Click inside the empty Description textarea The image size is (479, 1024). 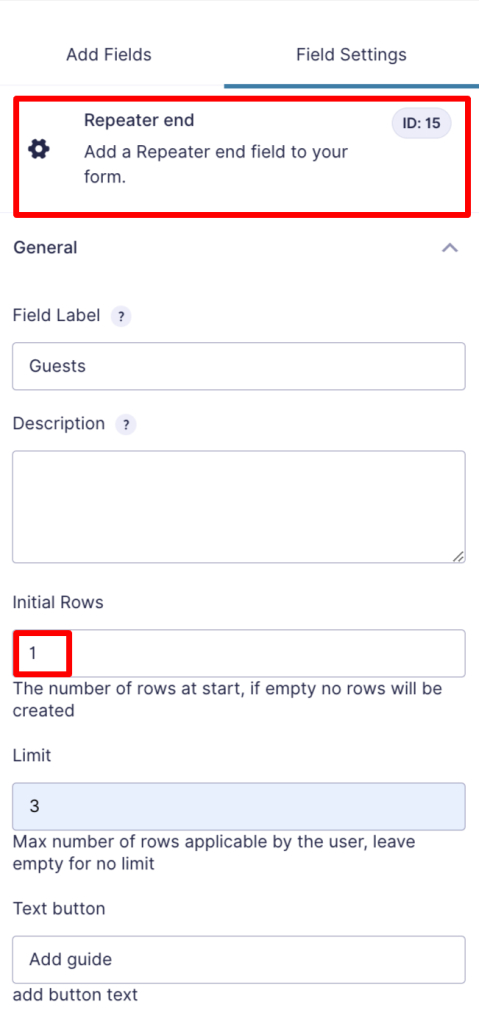(239, 507)
